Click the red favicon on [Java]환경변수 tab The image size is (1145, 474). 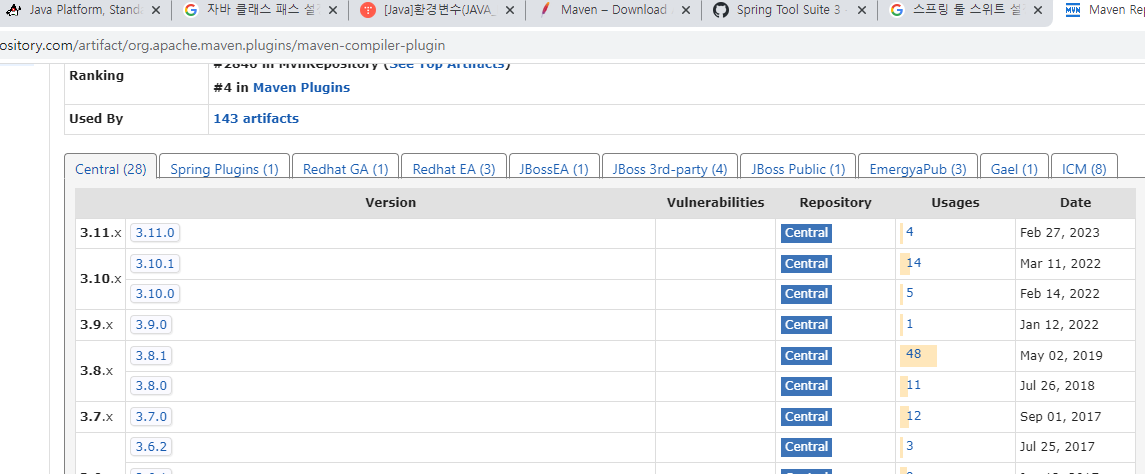[x=367, y=10]
